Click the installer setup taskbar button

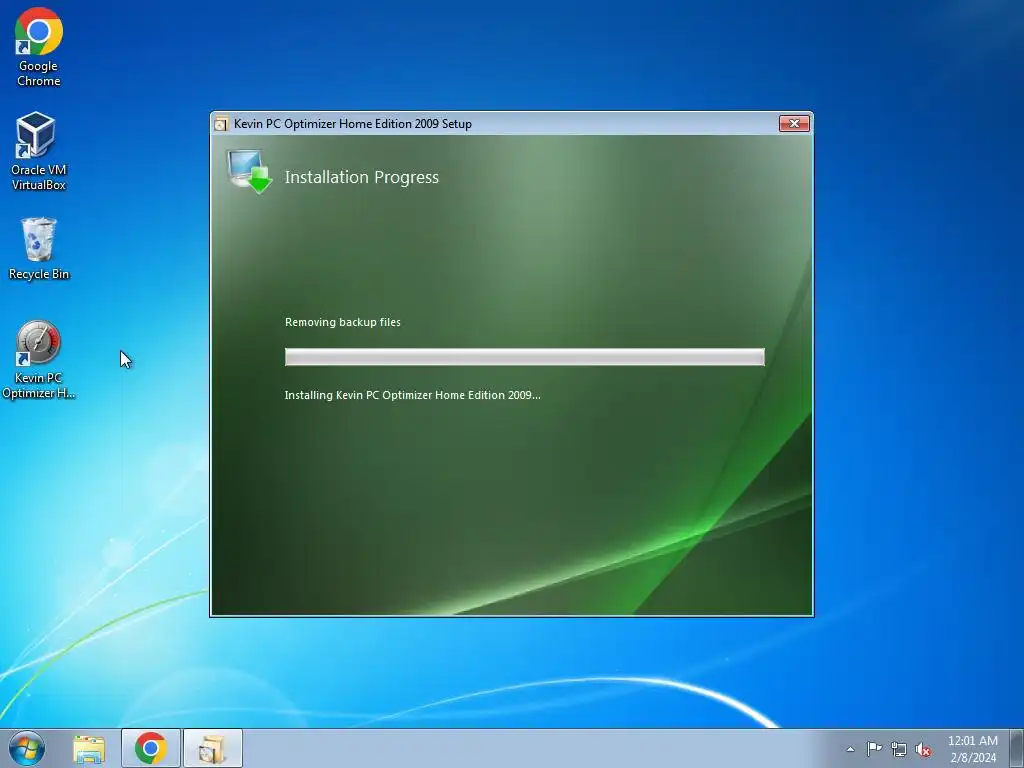(x=212, y=748)
